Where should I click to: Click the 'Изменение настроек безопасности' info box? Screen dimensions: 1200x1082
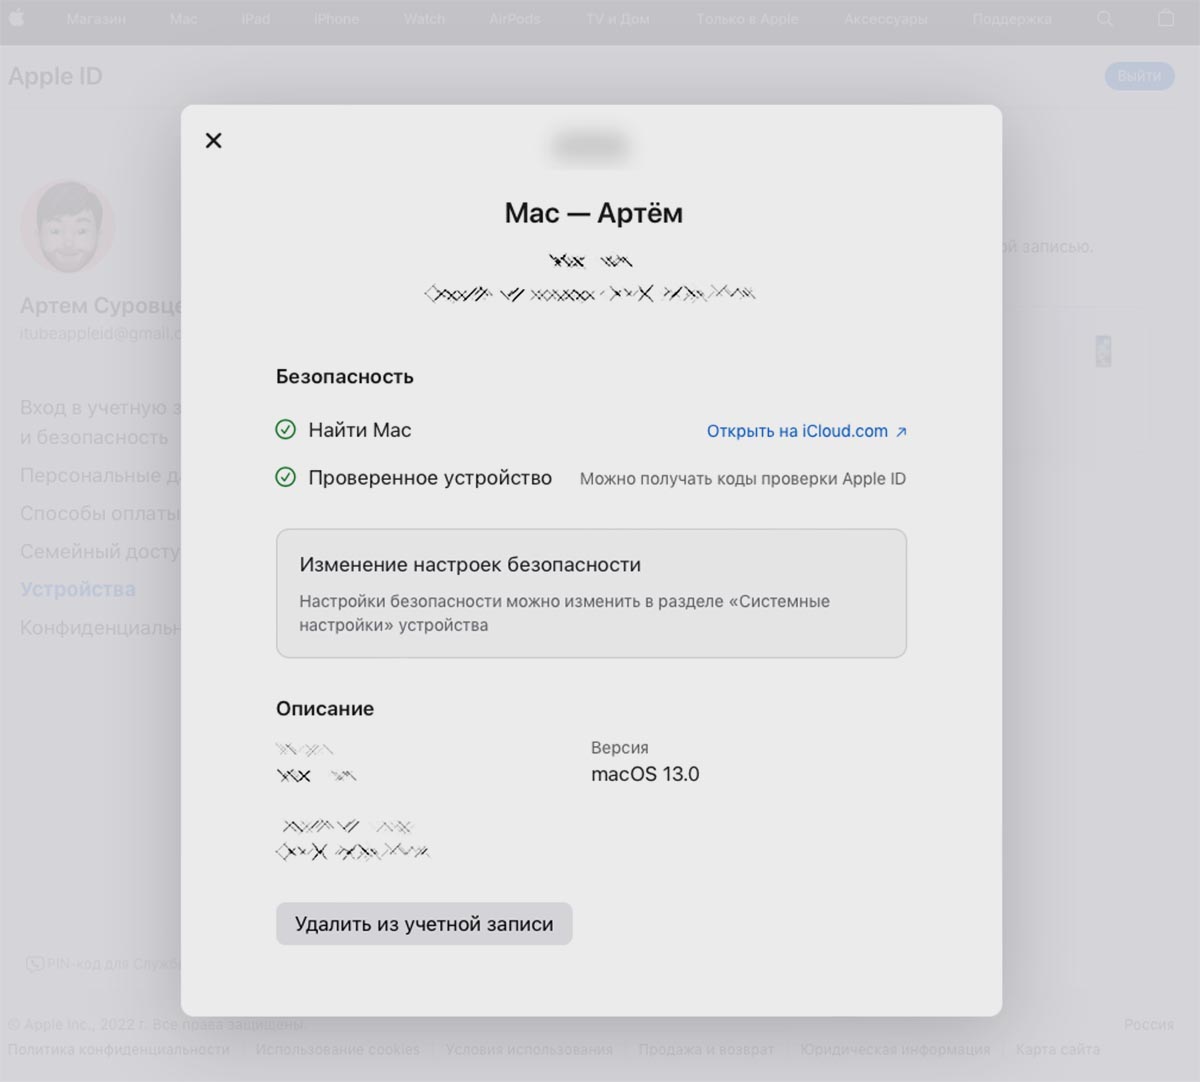click(x=591, y=593)
